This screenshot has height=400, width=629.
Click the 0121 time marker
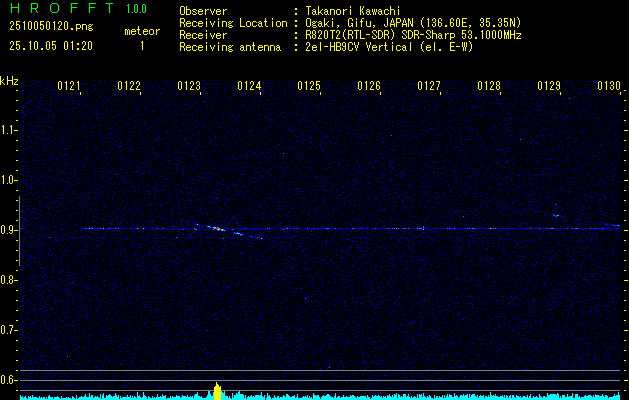tap(69, 86)
